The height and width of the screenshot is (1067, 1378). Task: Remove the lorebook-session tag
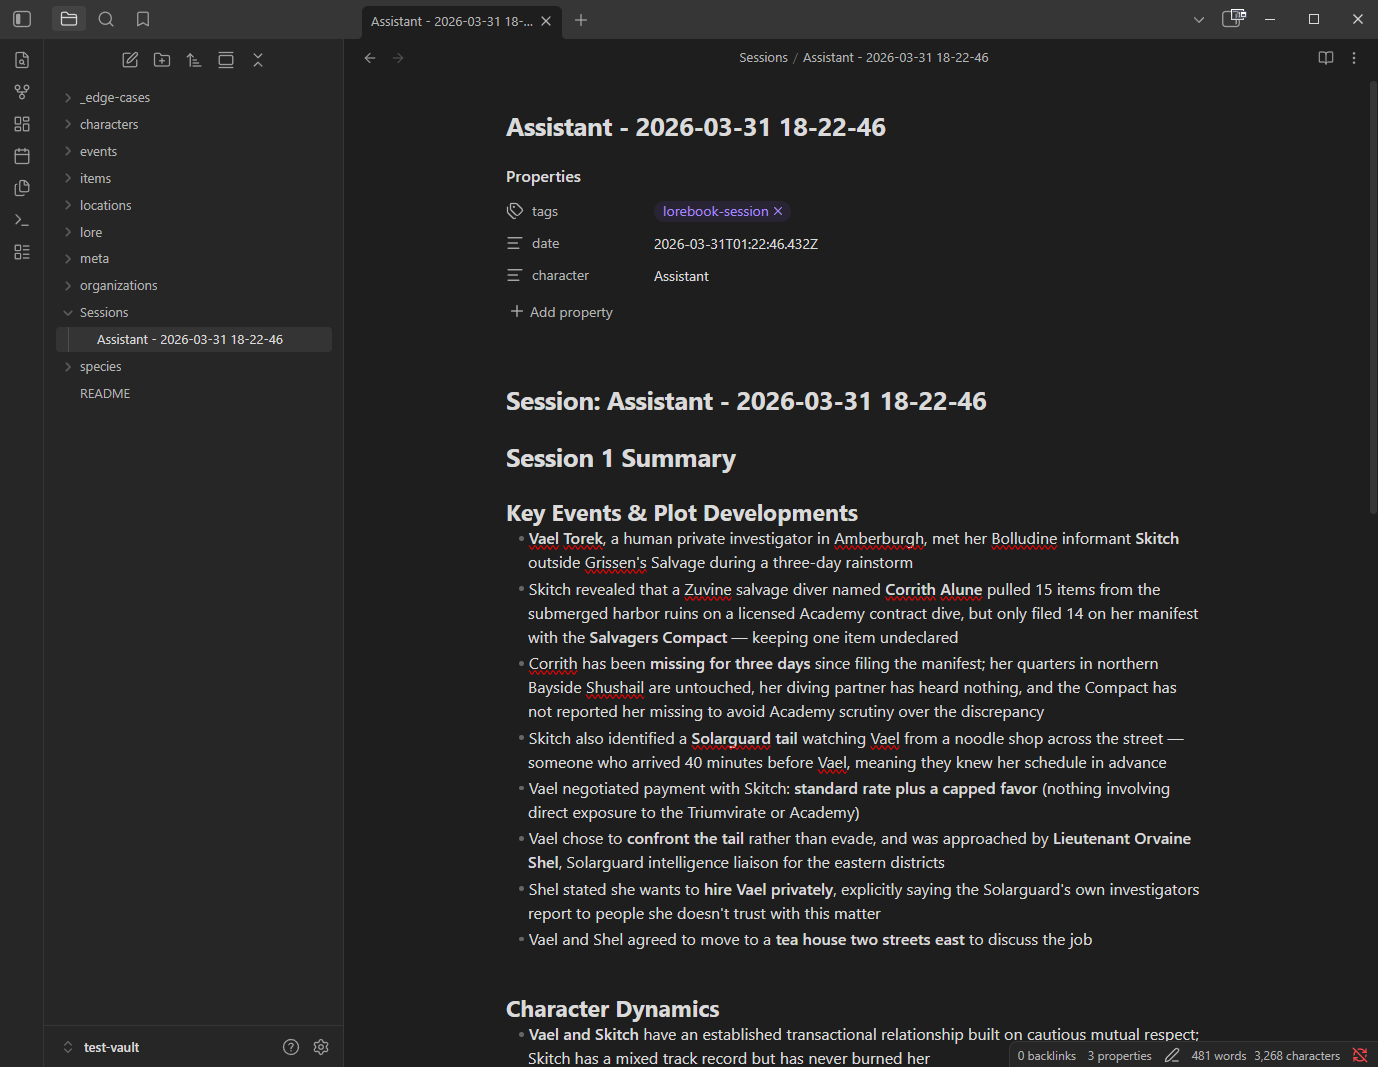click(778, 211)
